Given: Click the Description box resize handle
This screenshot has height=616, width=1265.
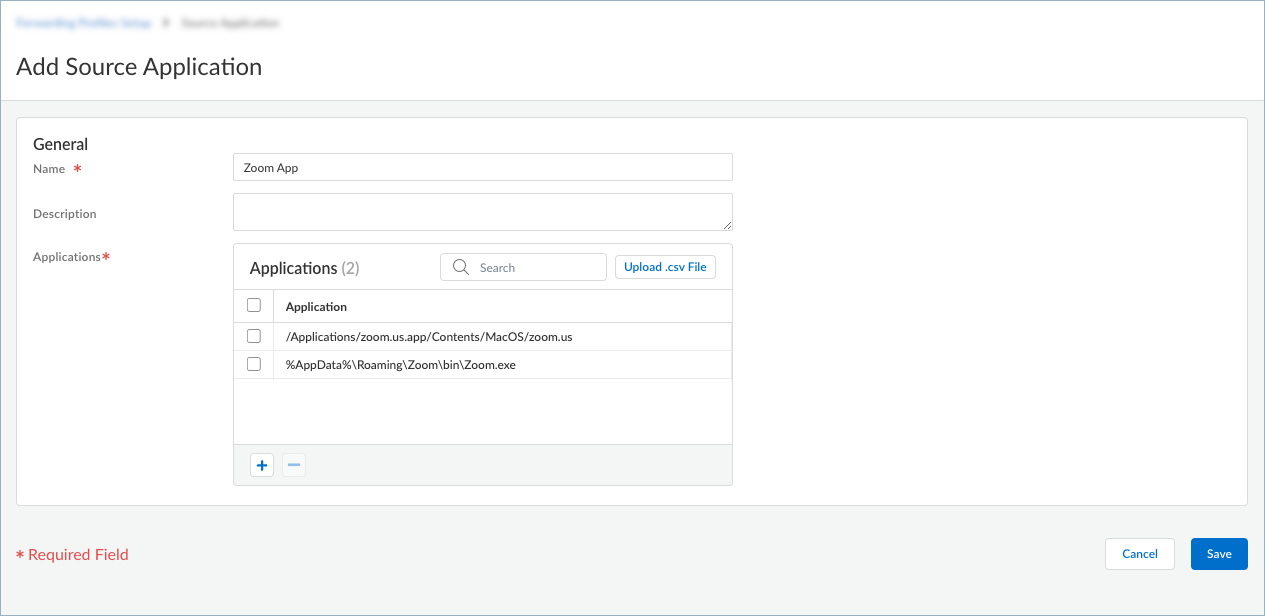Looking at the screenshot, I should pyautogui.click(x=726, y=224).
